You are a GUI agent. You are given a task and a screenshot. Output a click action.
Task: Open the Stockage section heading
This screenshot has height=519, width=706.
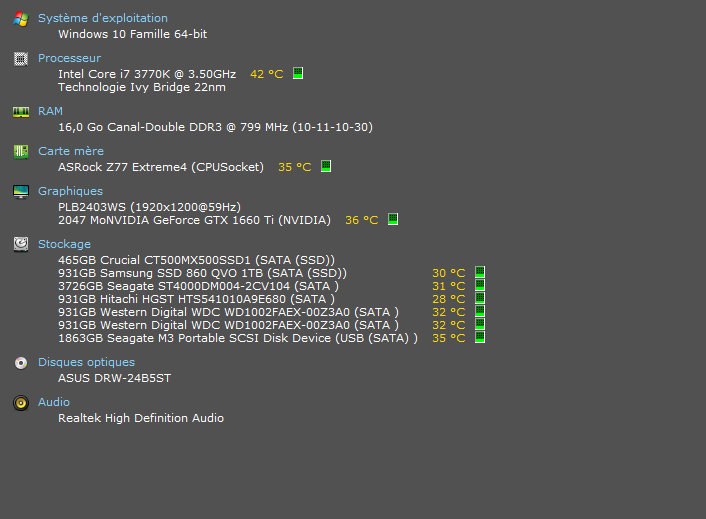[x=64, y=244]
